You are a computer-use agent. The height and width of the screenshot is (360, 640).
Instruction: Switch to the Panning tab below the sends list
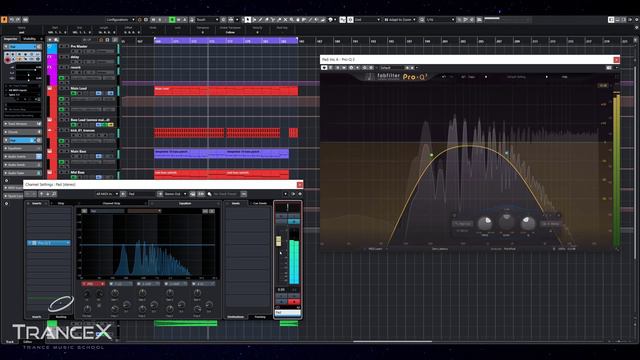[260, 317]
